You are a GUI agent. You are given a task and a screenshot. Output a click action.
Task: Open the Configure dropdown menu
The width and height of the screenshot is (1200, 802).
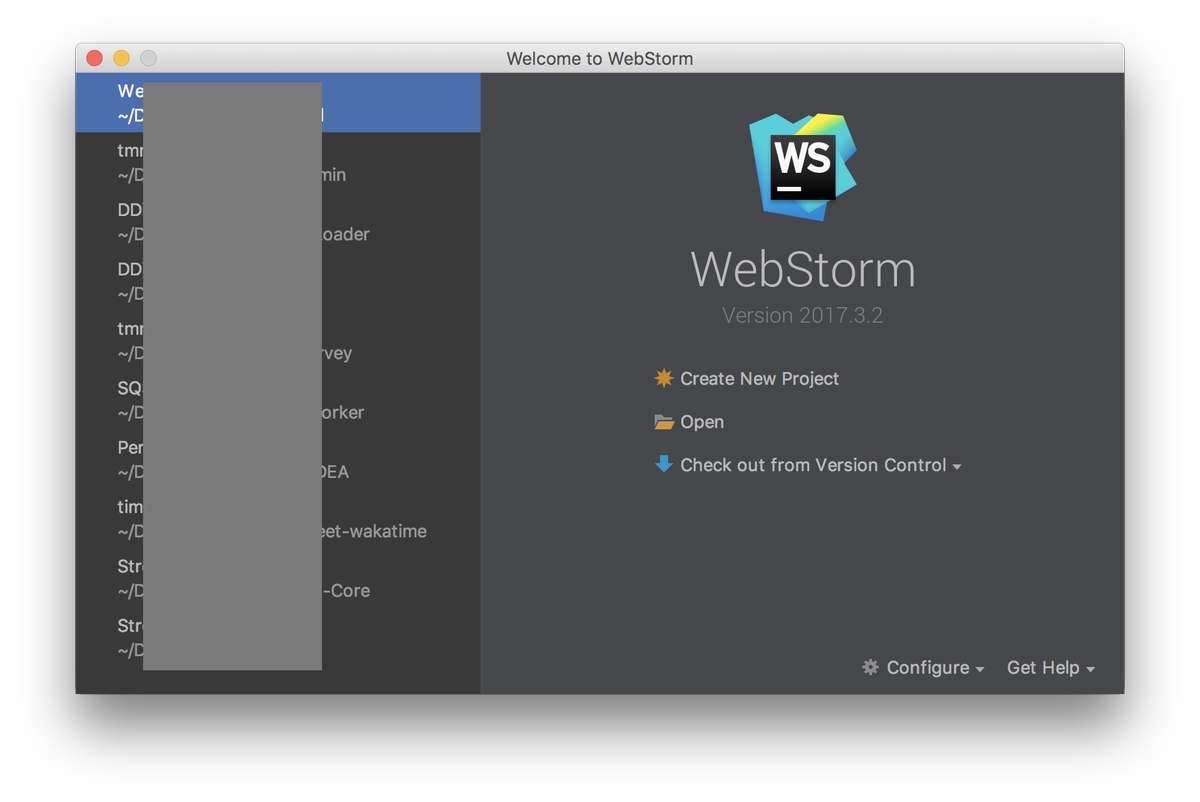click(923, 668)
